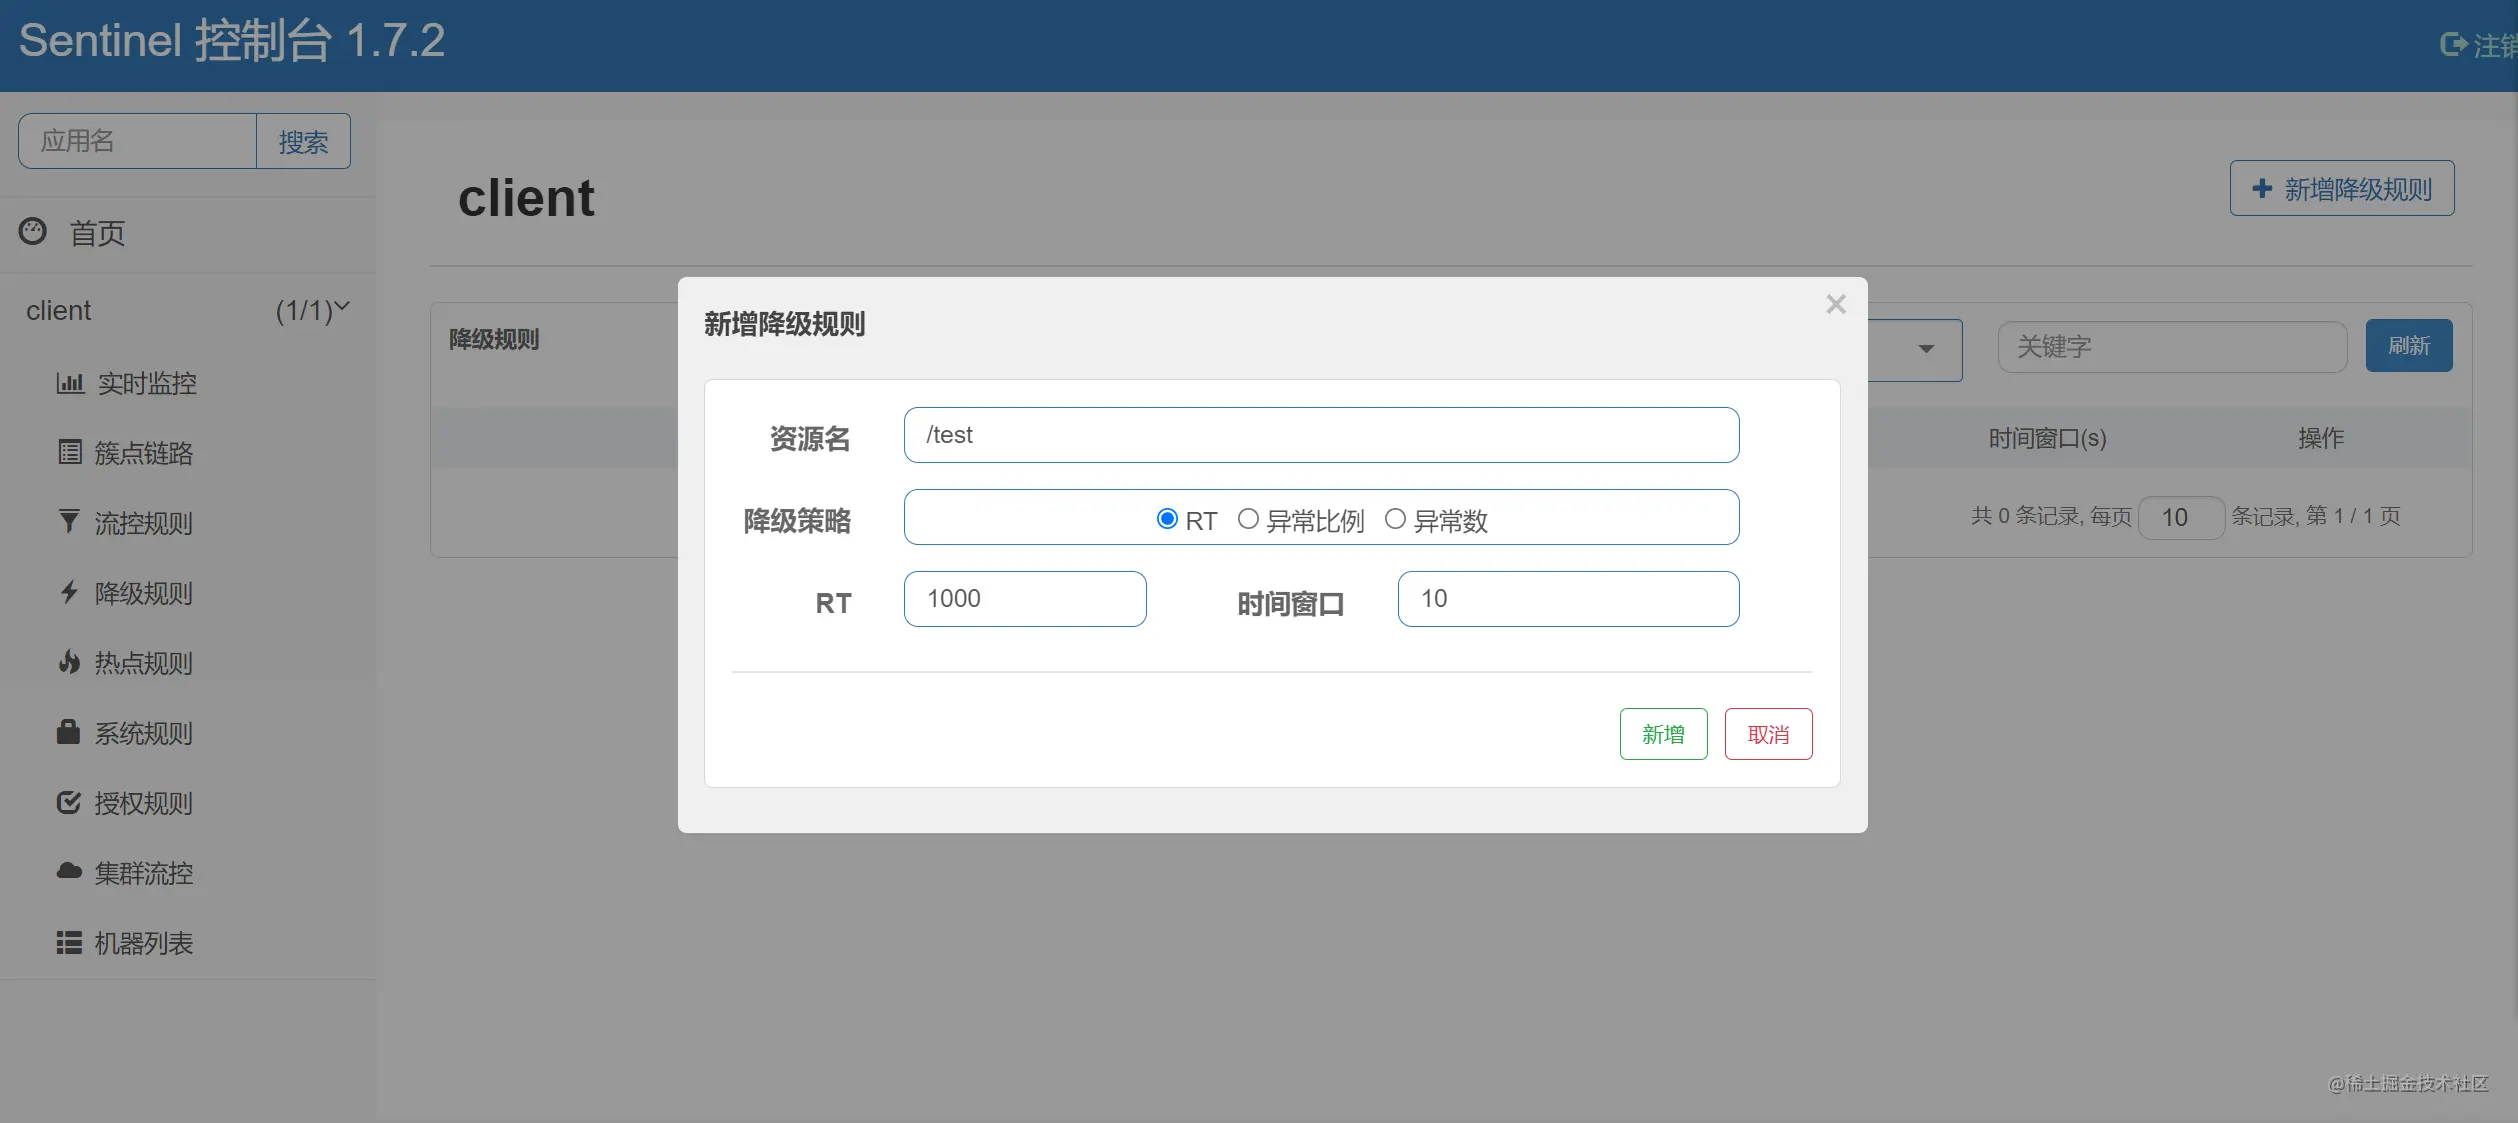Click the green 新增 button in dialog
This screenshot has width=2518, height=1123.
1663,734
